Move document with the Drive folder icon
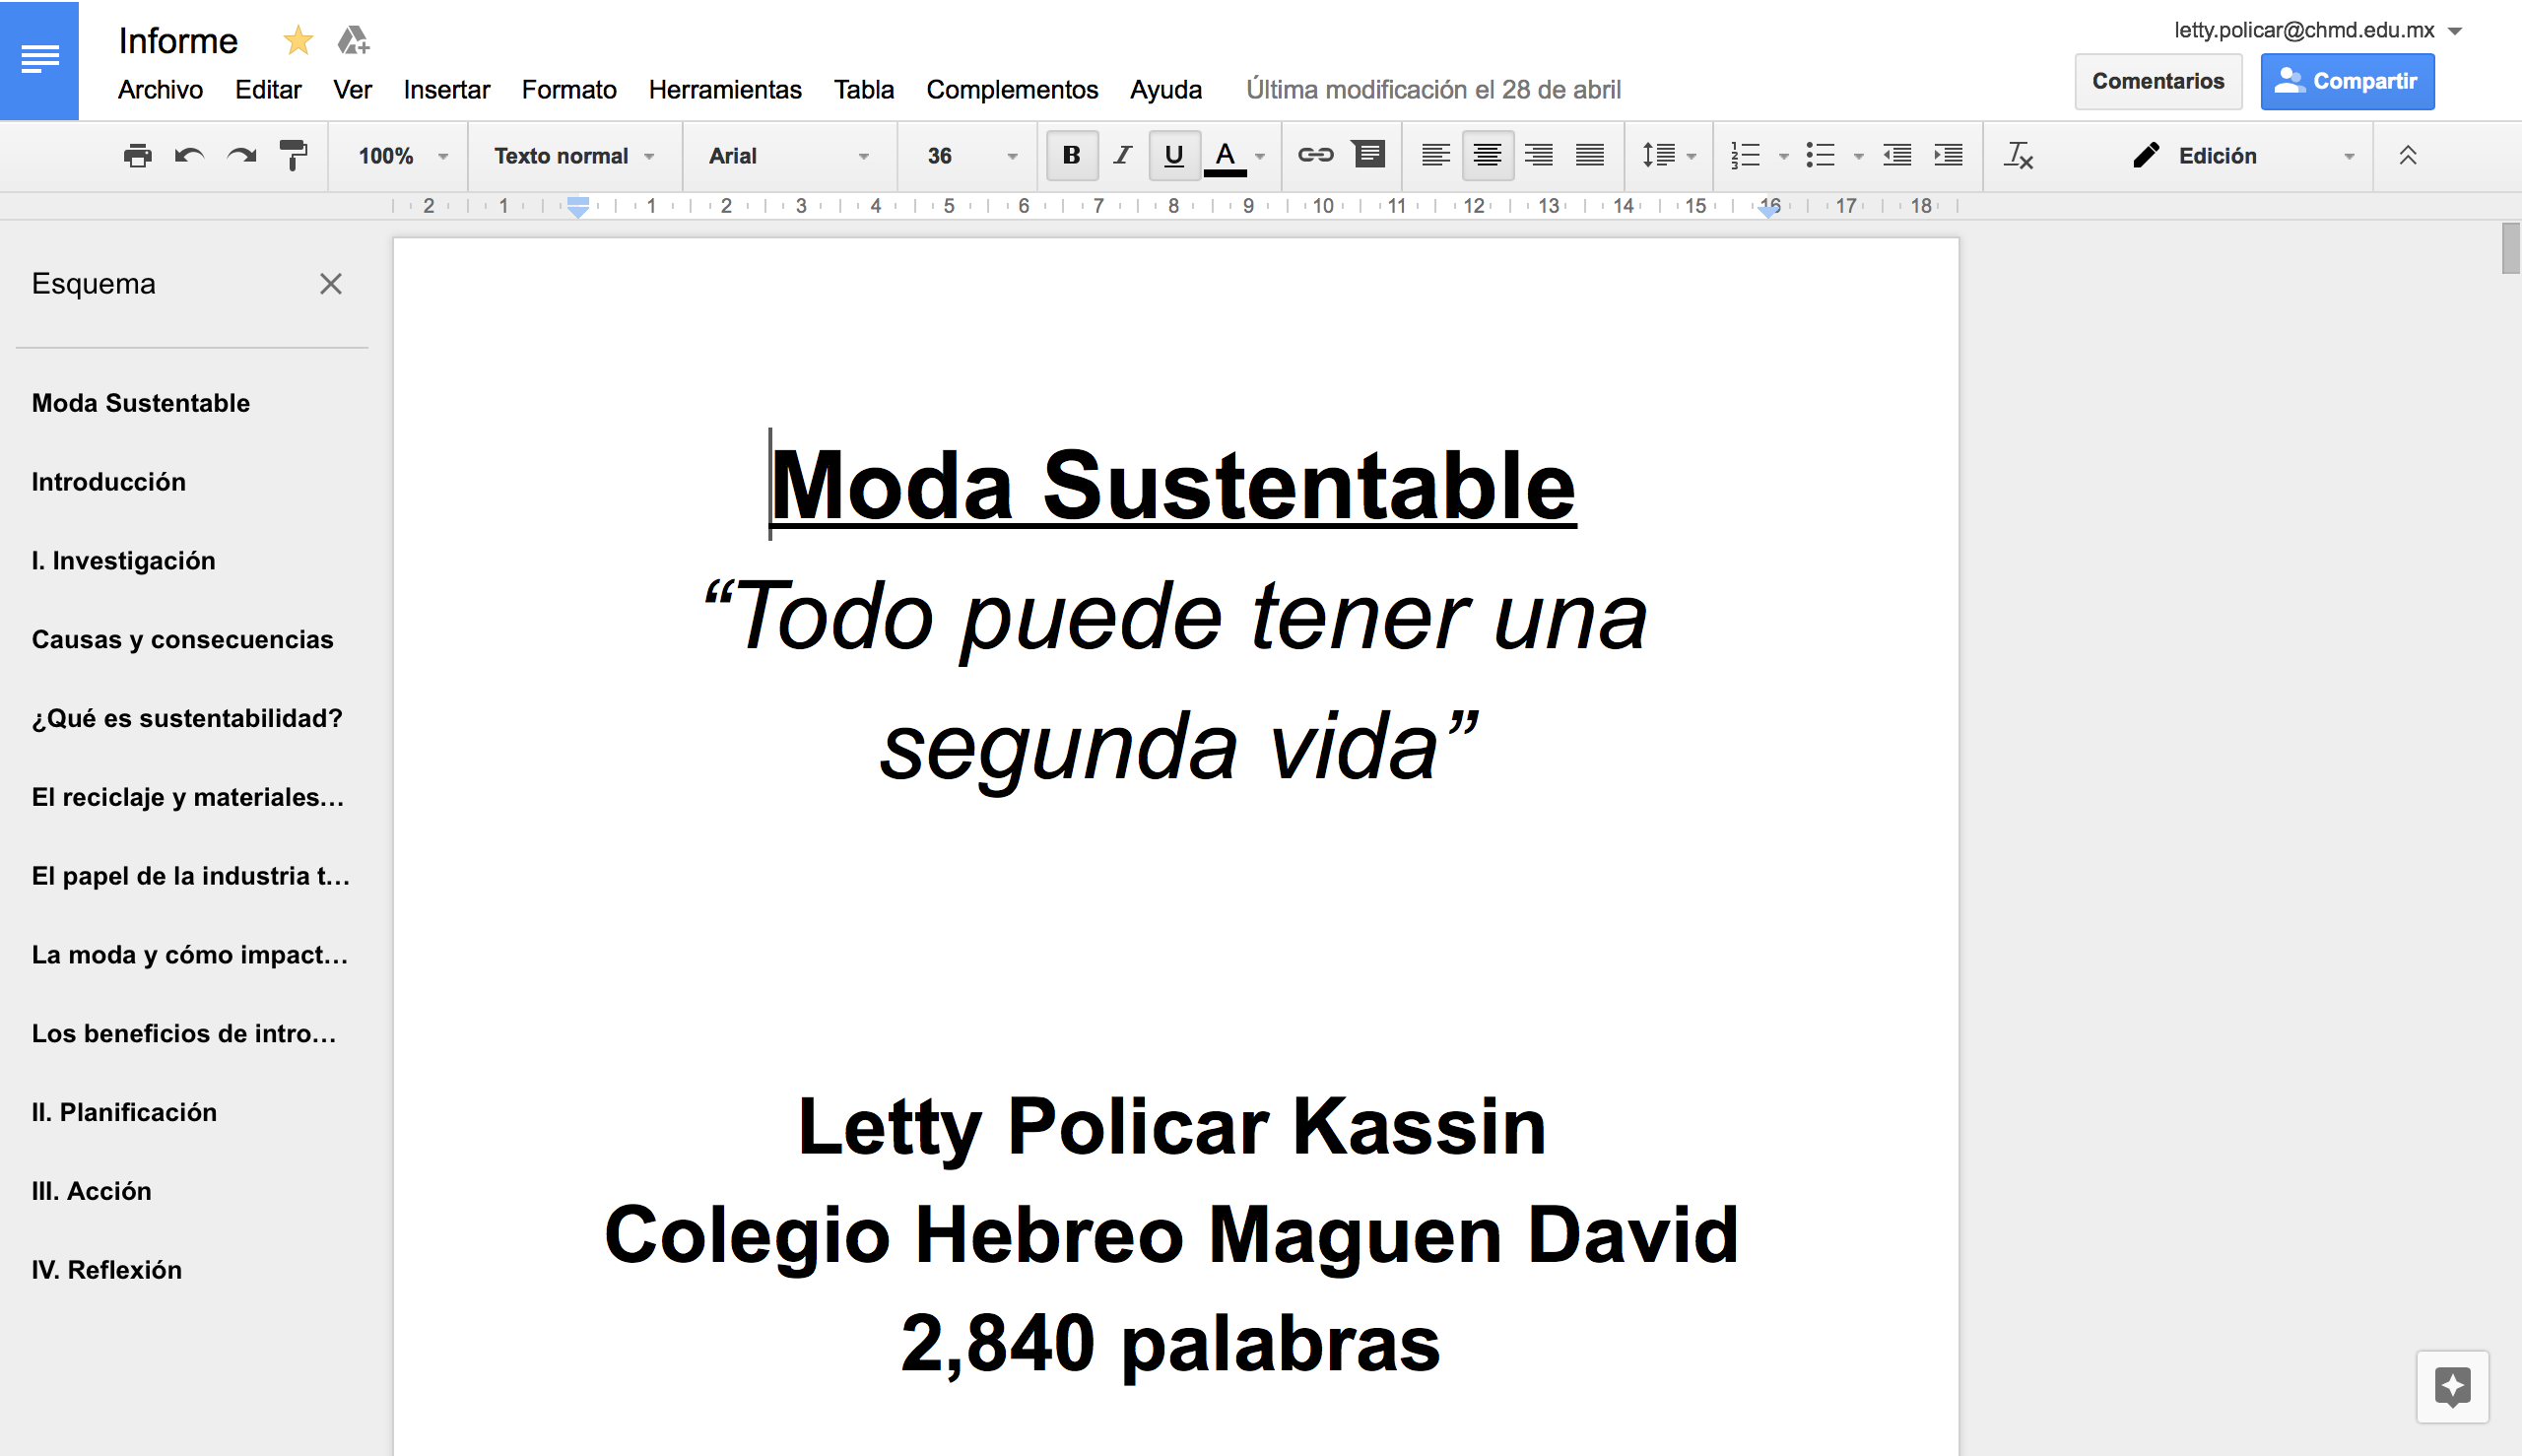This screenshot has width=2522, height=1456. coord(352,41)
